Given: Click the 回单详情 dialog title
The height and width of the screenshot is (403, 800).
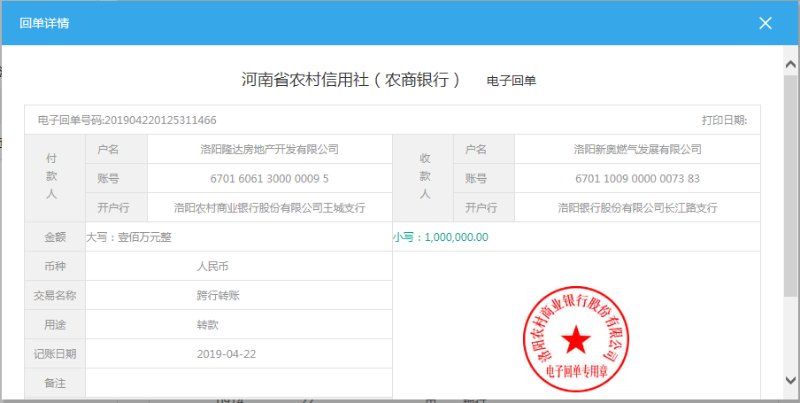Looking at the screenshot, I should [44, 23].
